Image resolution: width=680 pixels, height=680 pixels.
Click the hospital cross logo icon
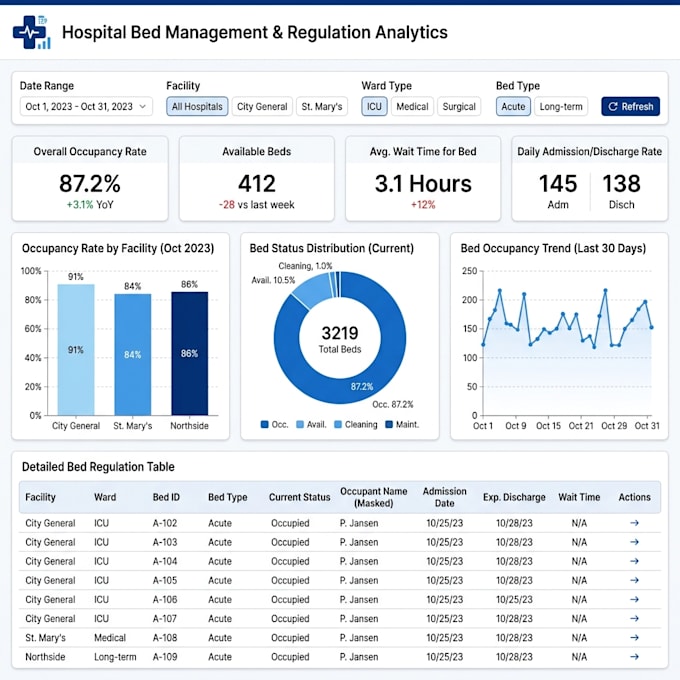coord(32,33)
